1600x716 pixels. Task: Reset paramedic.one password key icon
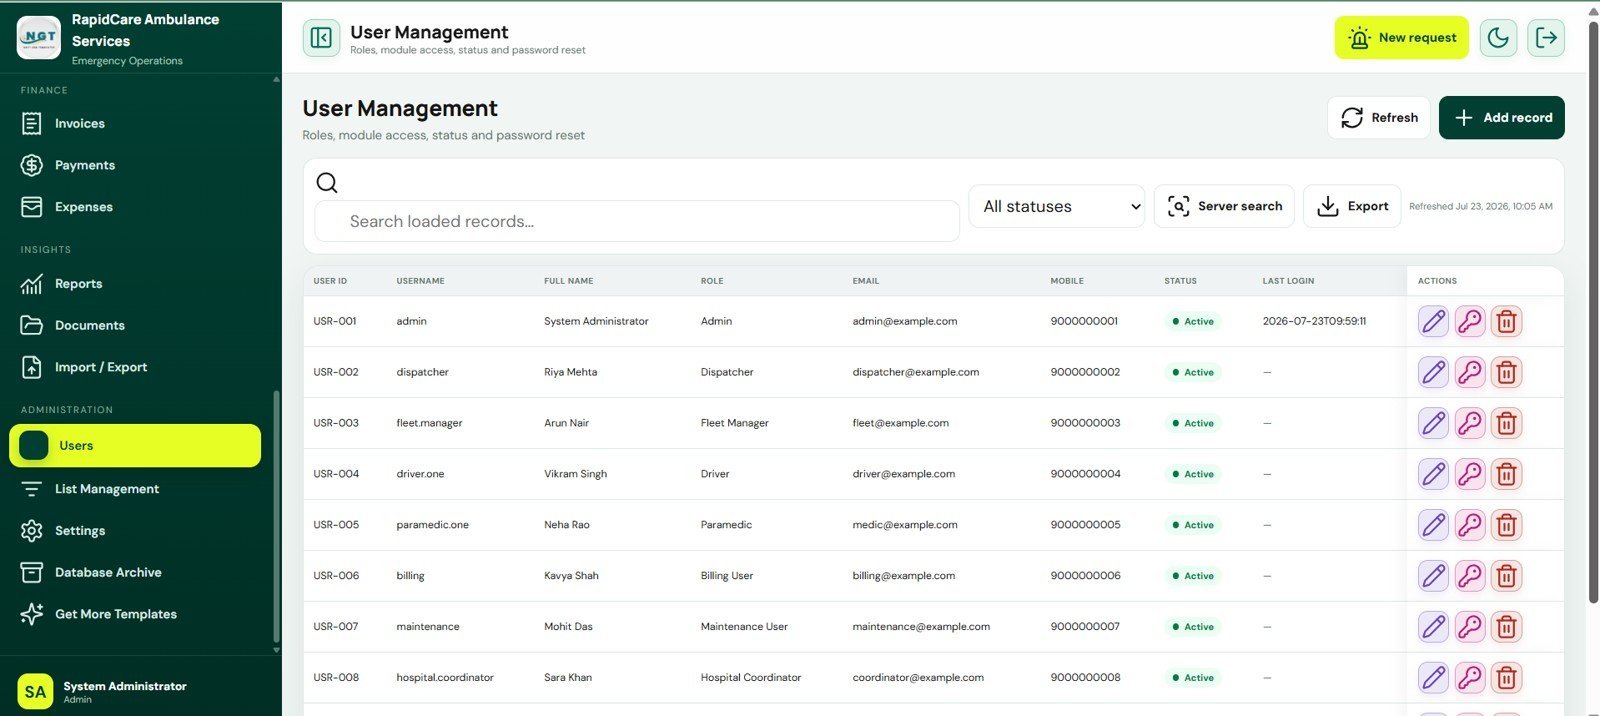pos(1470,525)
